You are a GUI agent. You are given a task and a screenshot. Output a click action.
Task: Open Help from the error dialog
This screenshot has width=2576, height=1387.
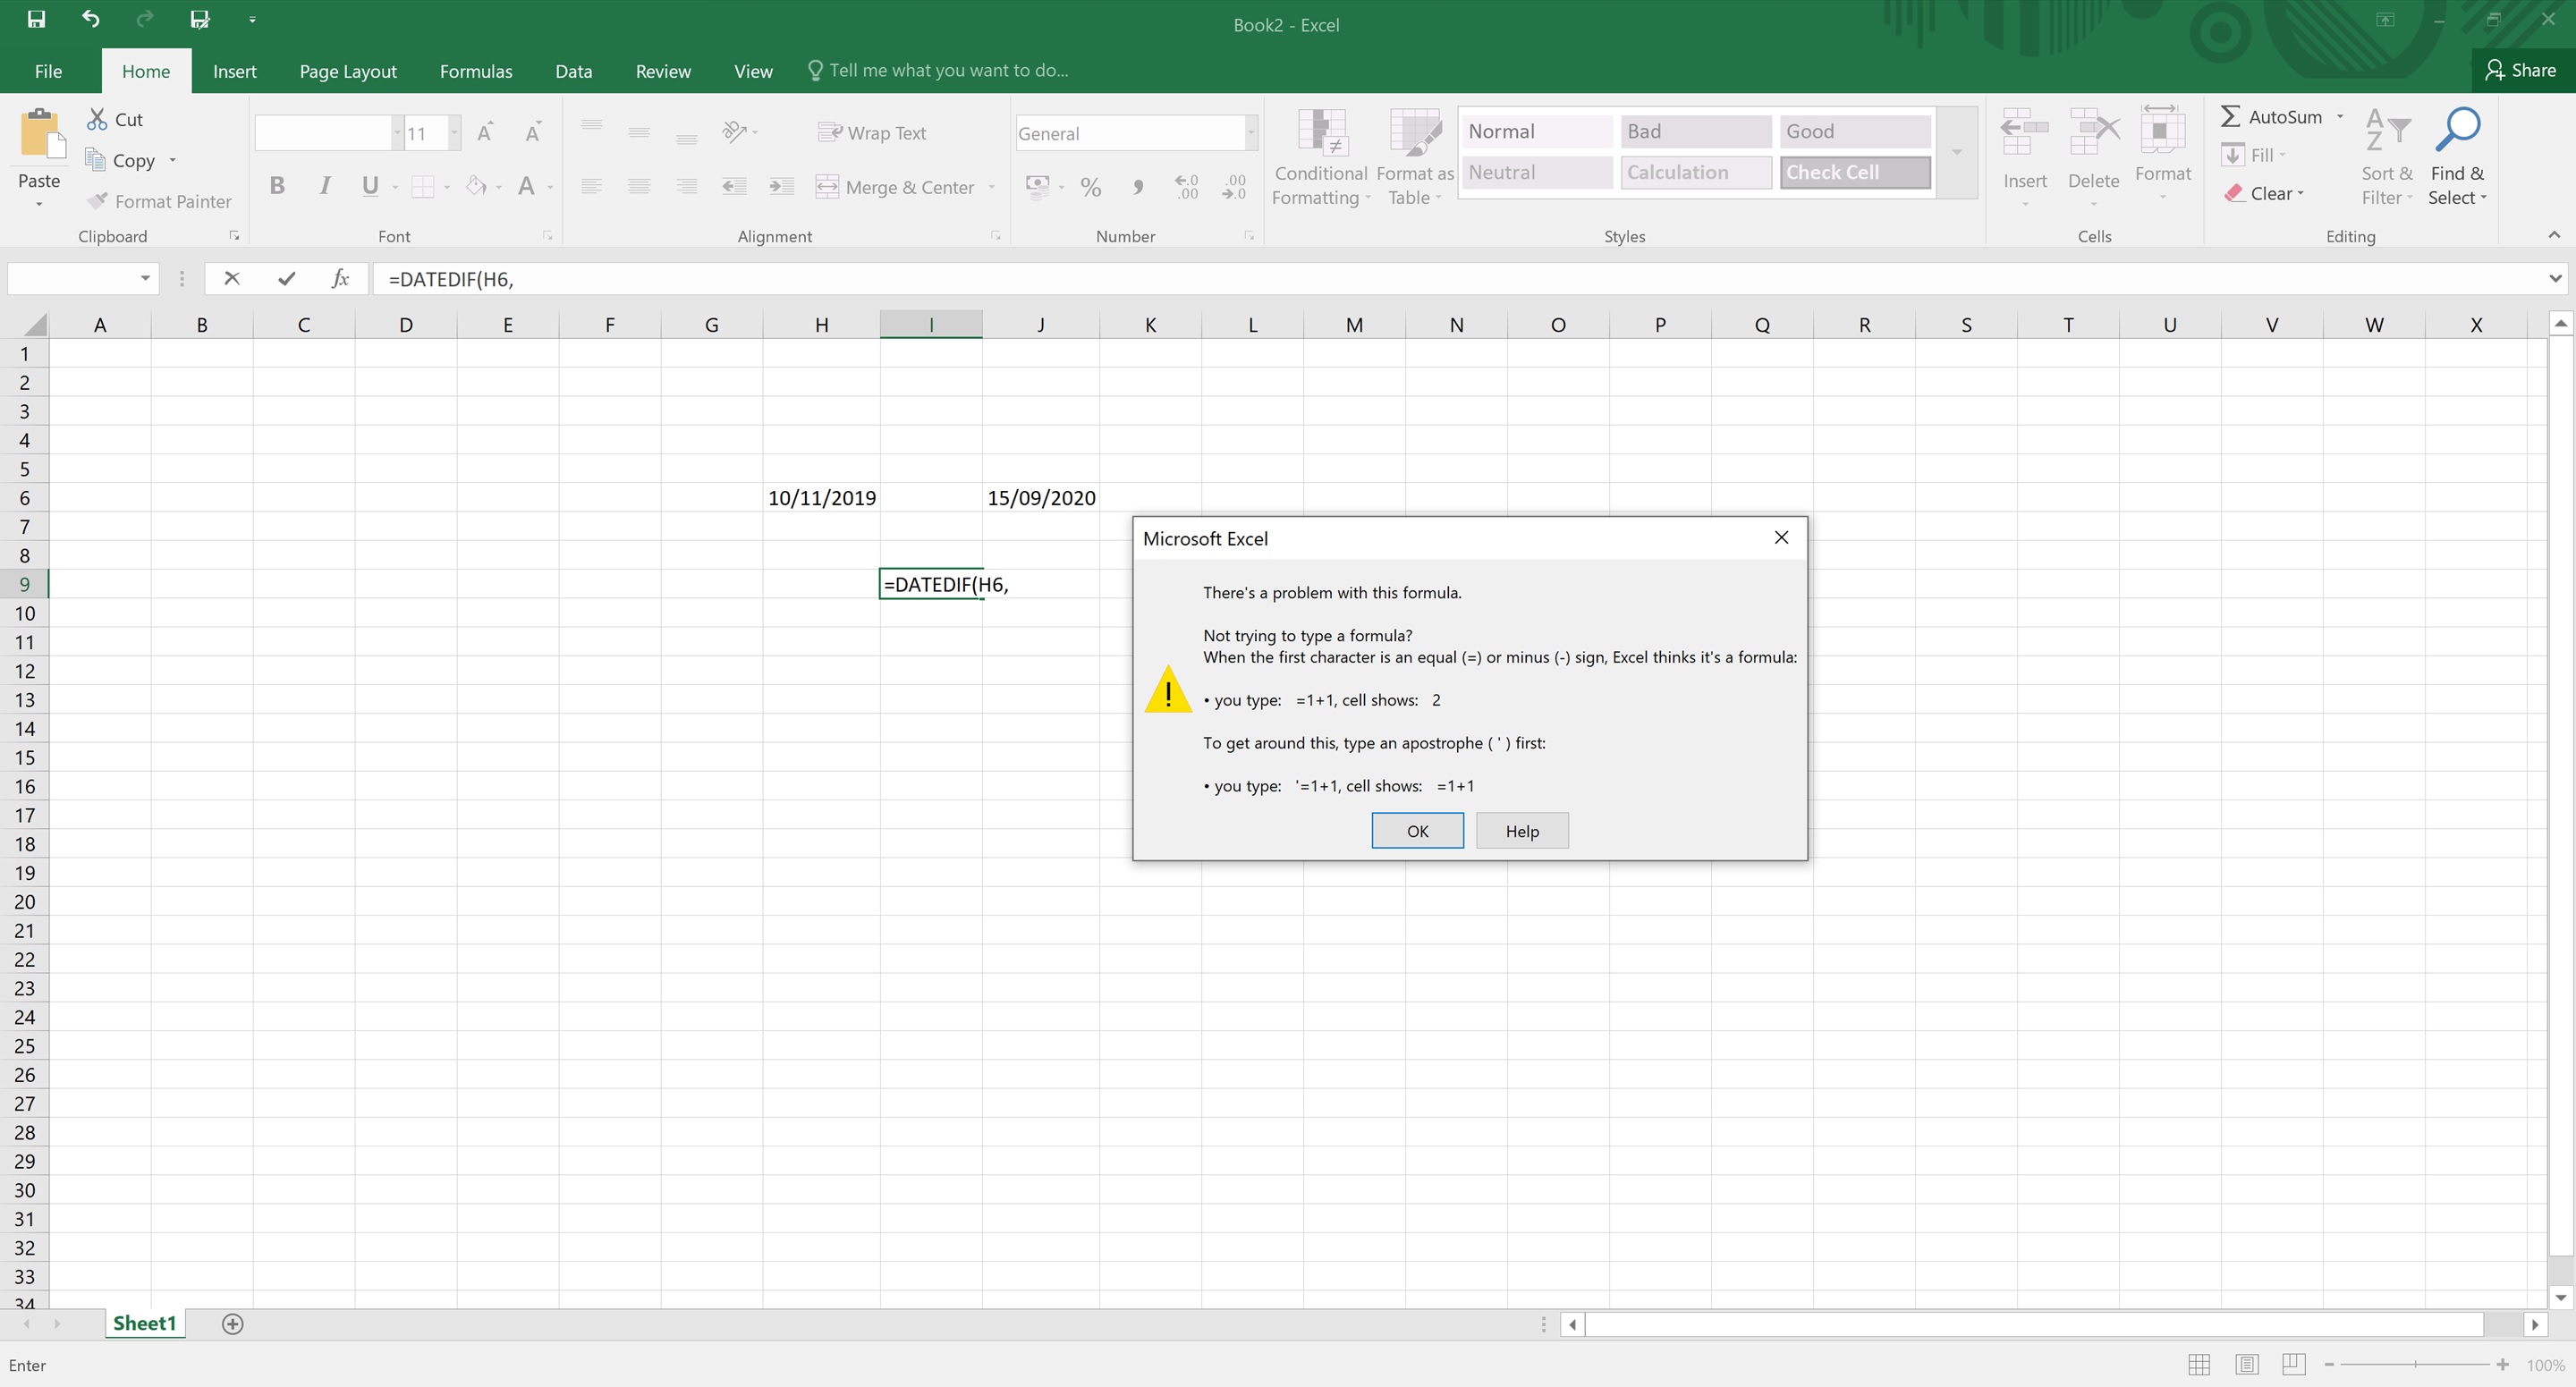coord(1521,830)
